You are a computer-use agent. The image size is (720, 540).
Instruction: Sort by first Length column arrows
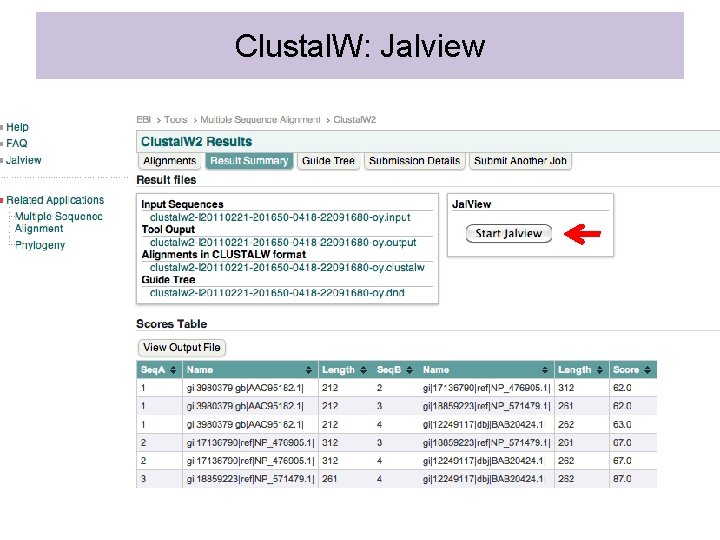coord(364,370)
